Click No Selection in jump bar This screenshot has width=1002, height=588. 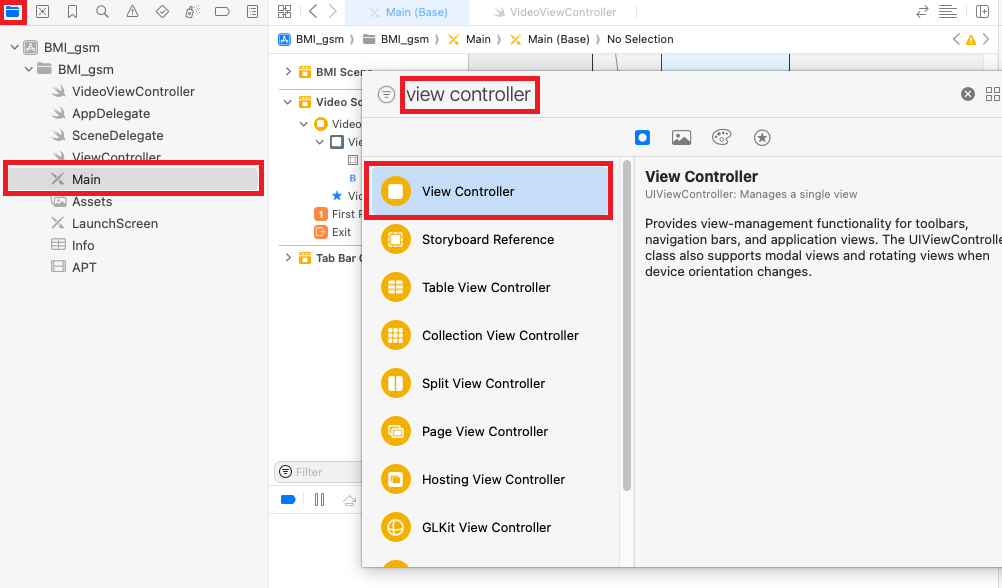pyautogui.click(x=640, y=39)
